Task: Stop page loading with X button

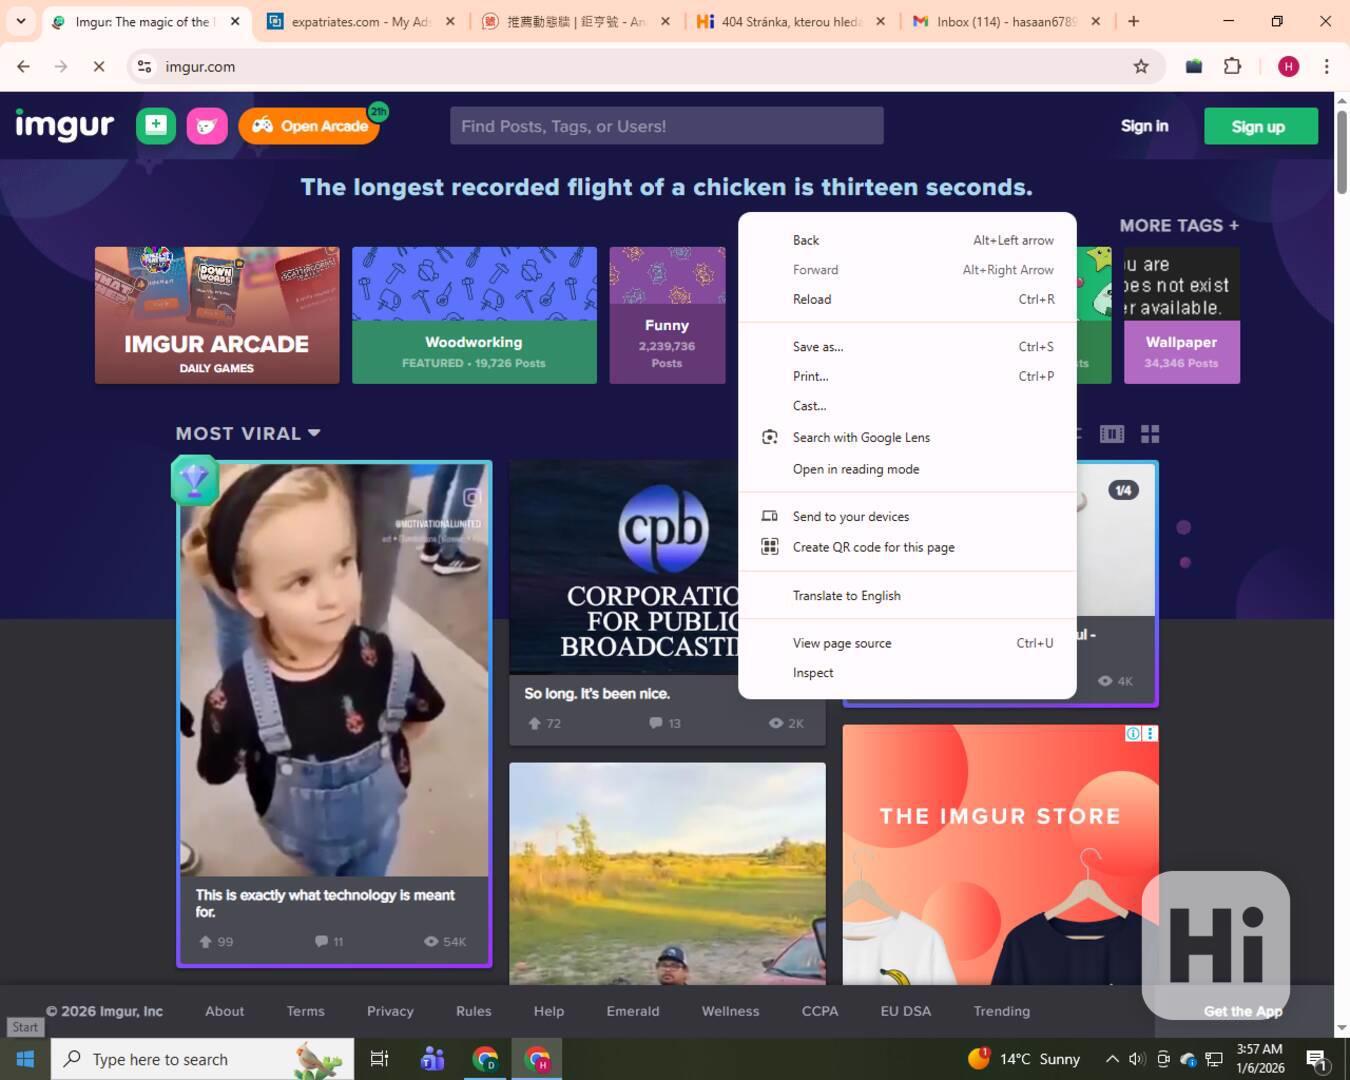Action: tap(98, 66)
